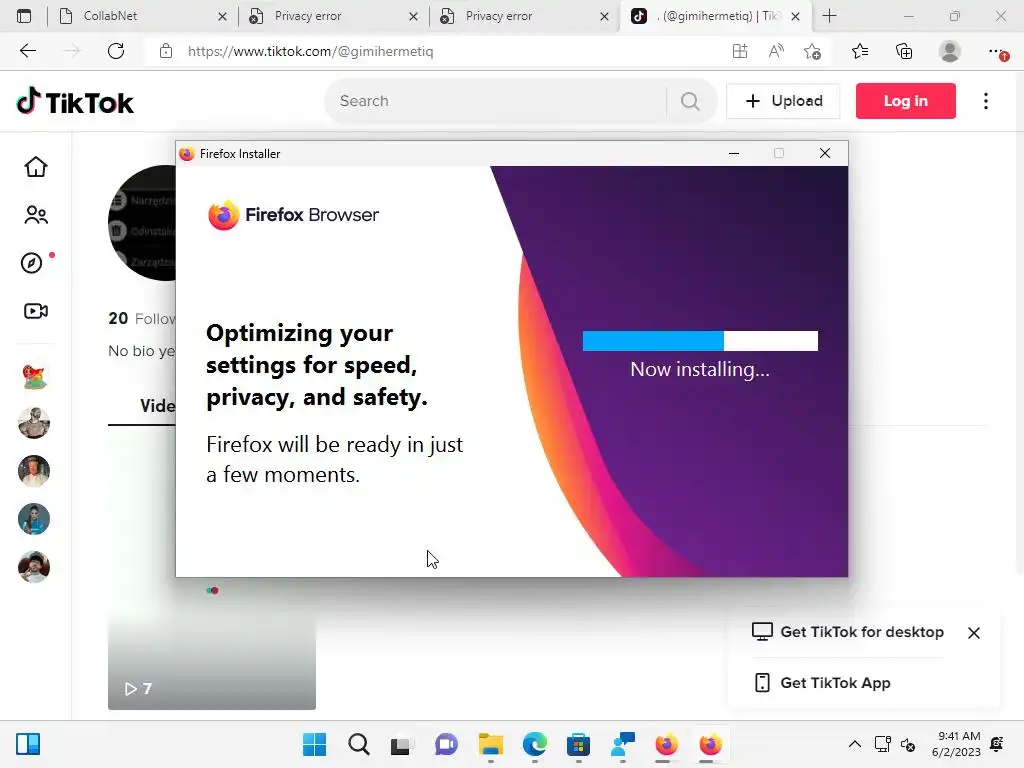Switch to the CollabNet tab
The height and width of the screenshot is (768, 1024).
tap(142, 16)
